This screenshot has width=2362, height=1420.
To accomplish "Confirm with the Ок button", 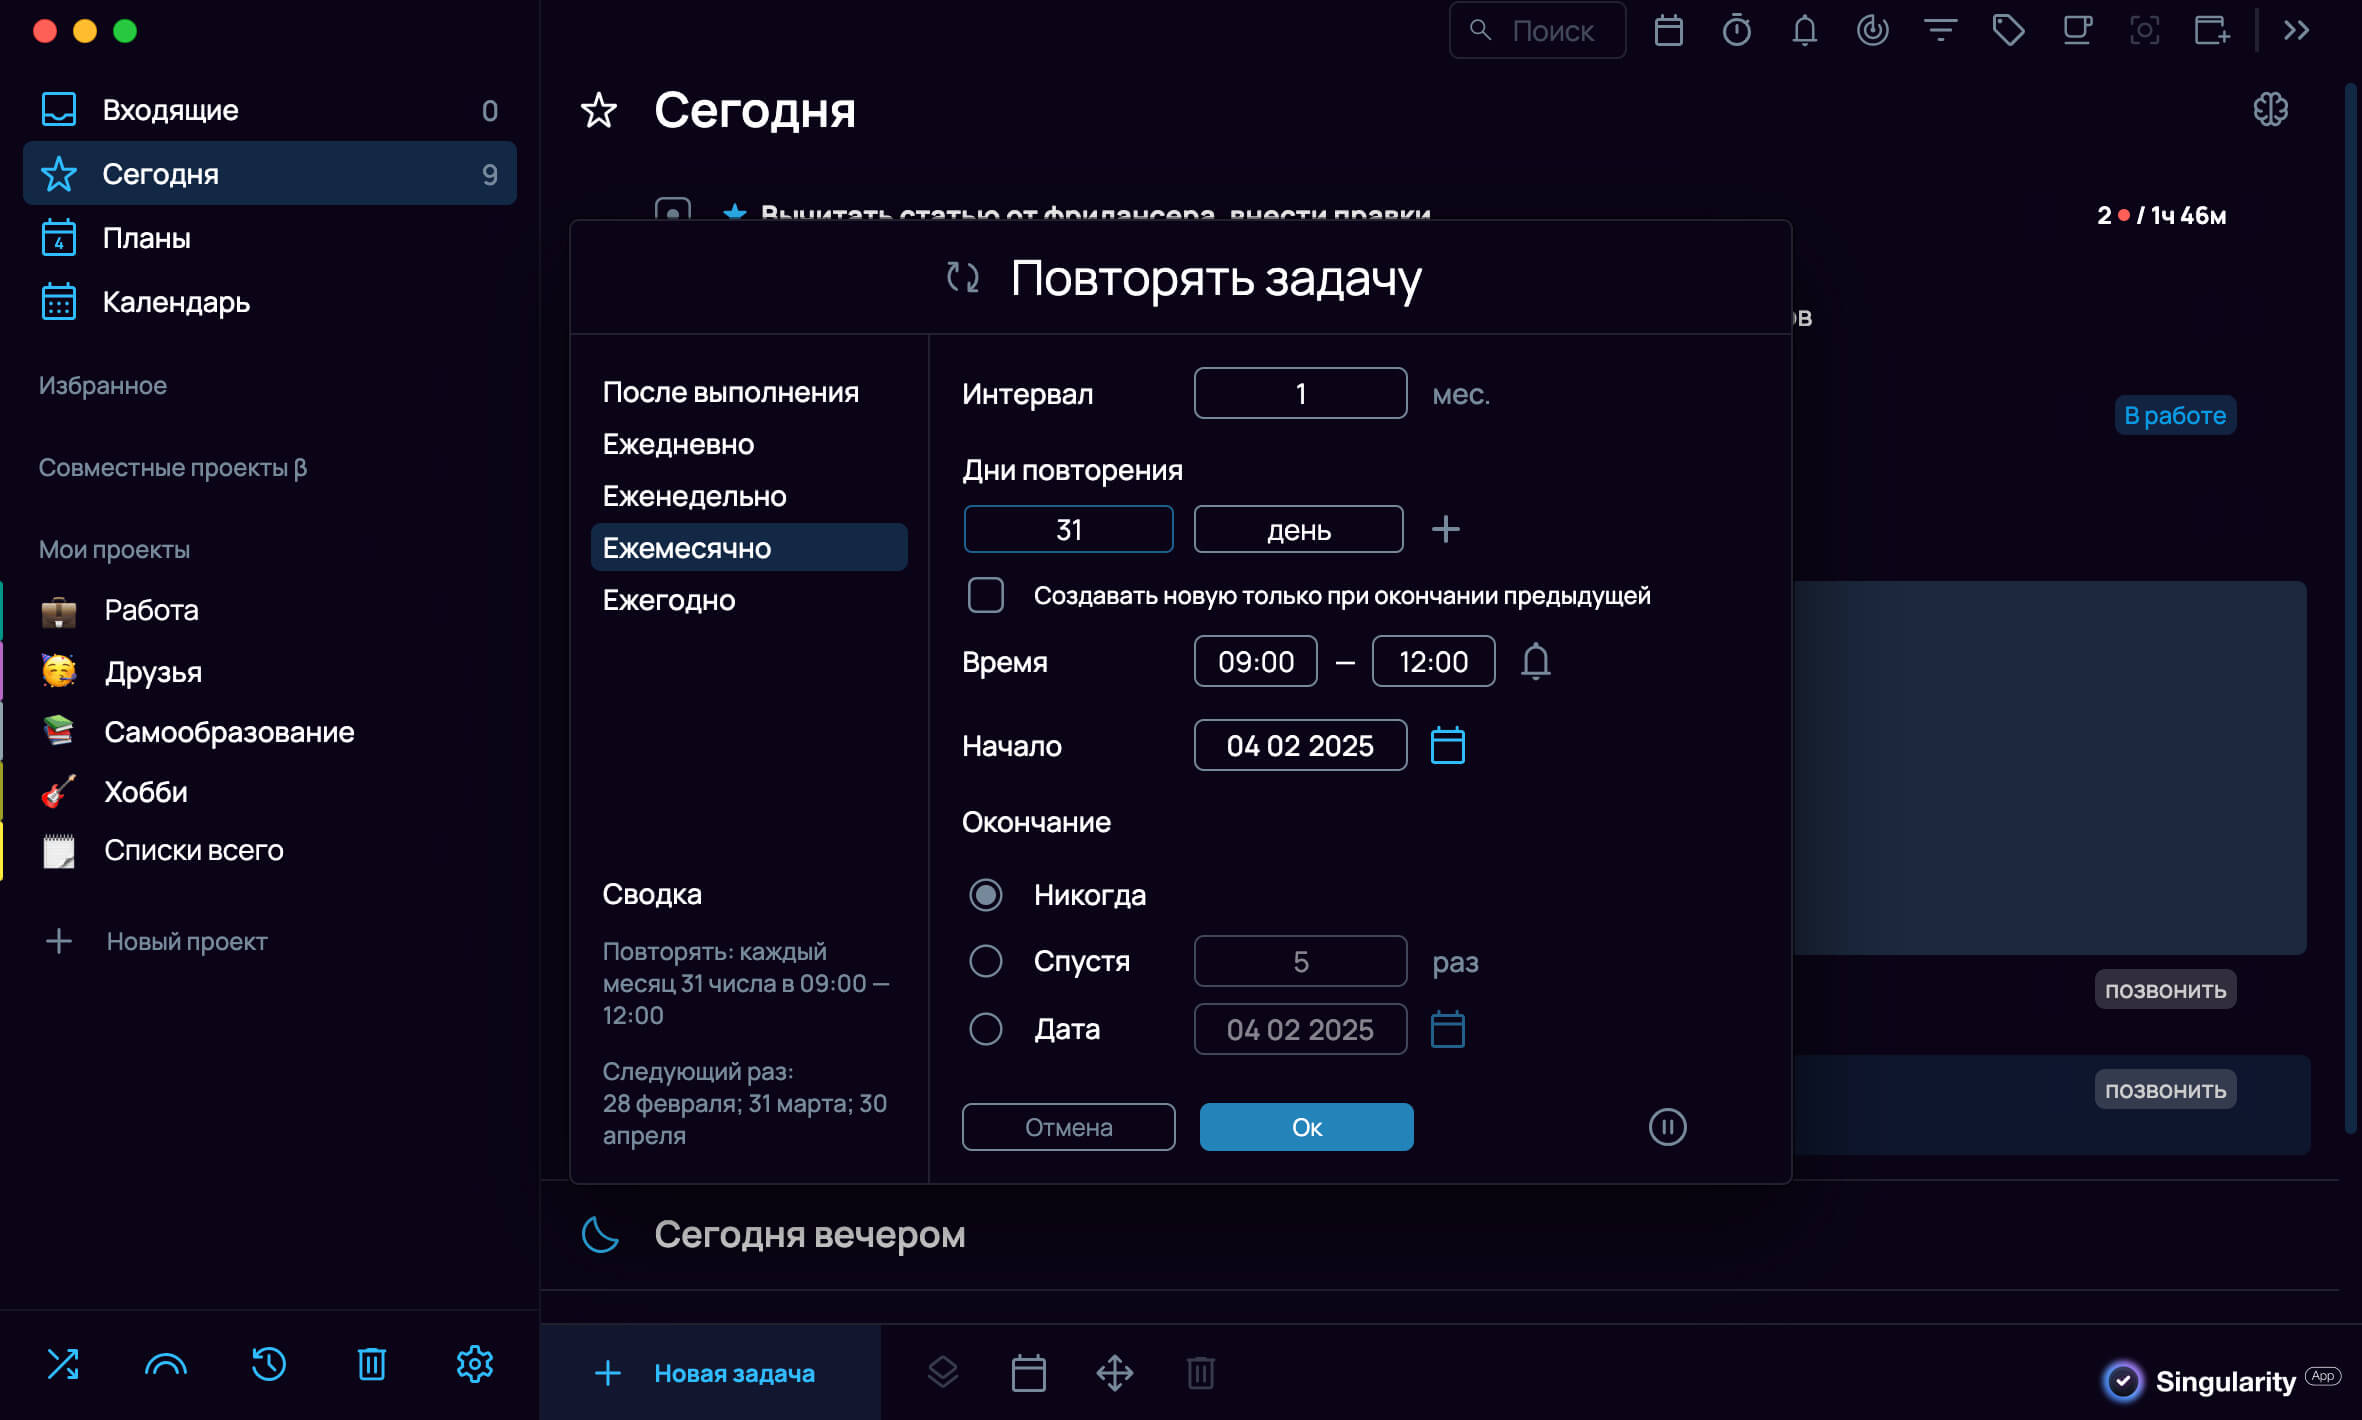I will [x=1306, y=1127].
